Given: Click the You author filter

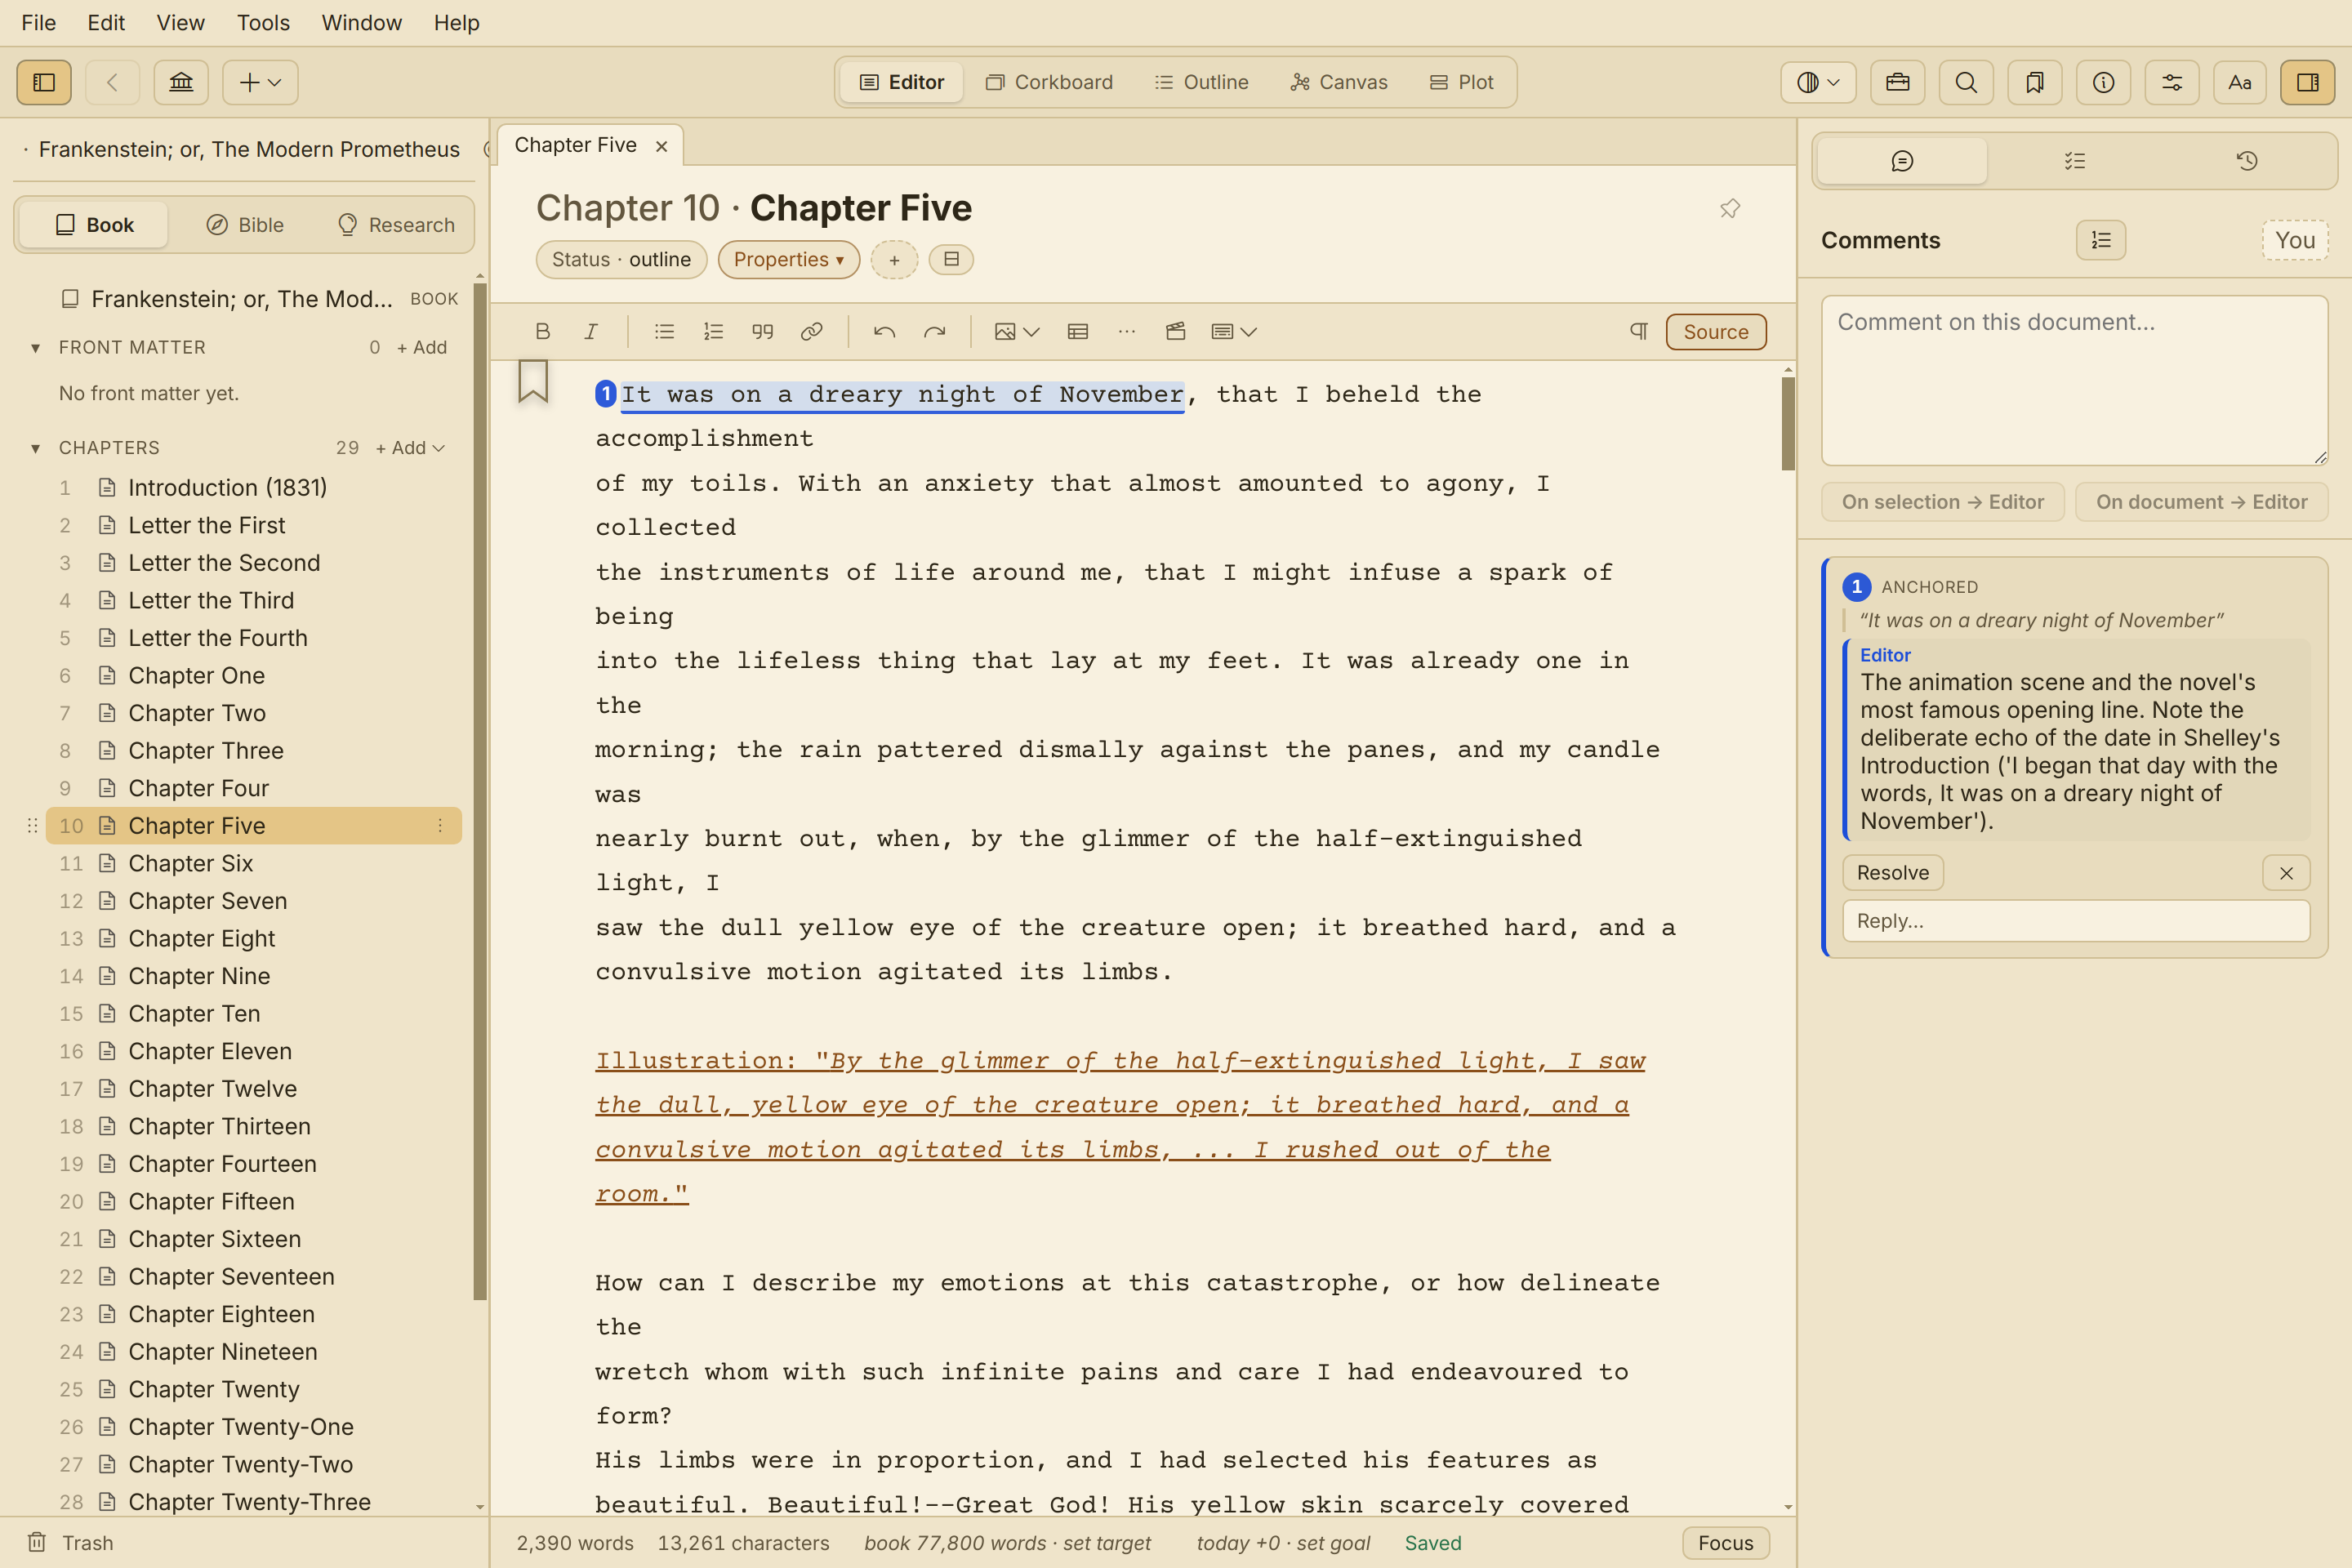Looking at the screenshot, I should click(2295, 240).
